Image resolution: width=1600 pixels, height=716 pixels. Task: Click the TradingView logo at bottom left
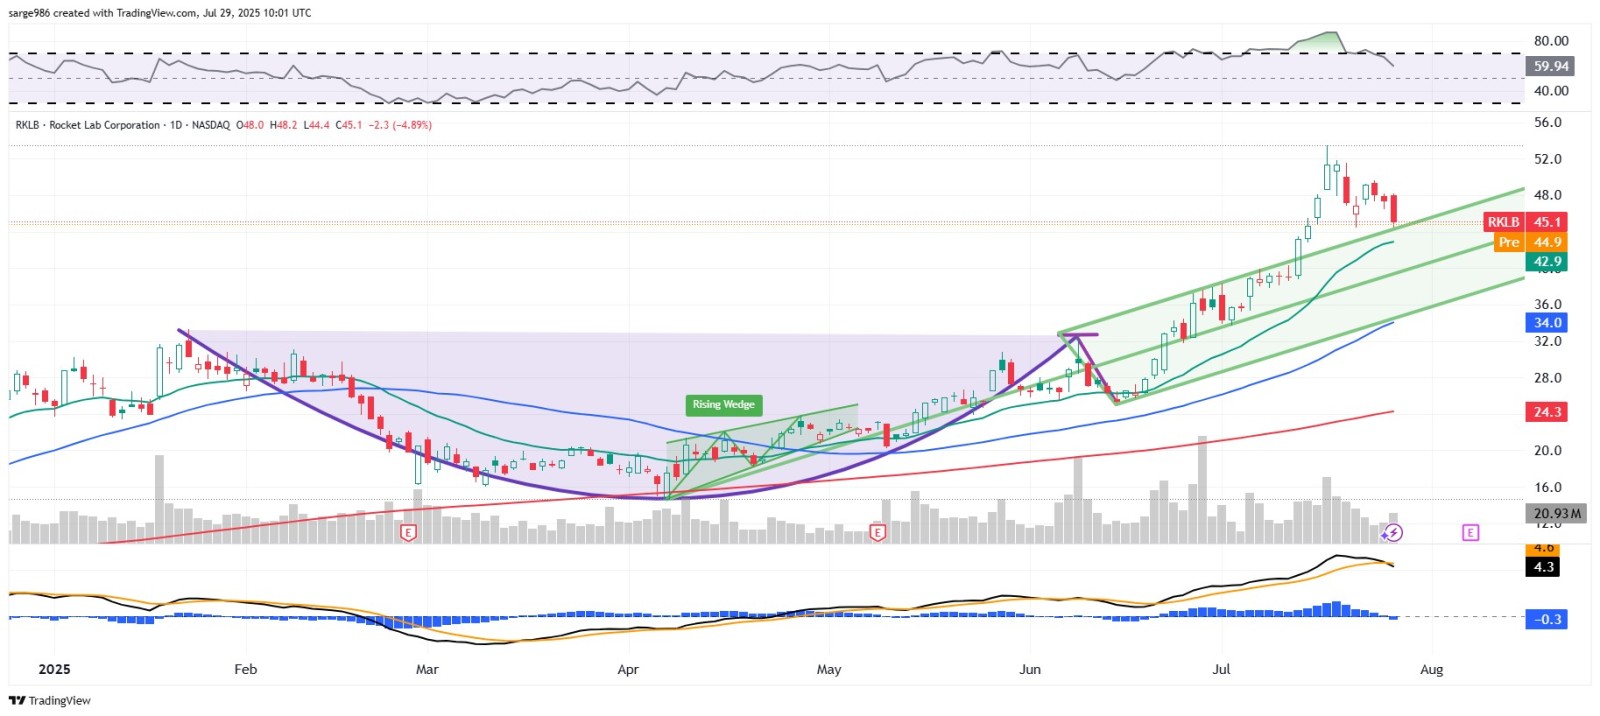[x=50, y=700]
